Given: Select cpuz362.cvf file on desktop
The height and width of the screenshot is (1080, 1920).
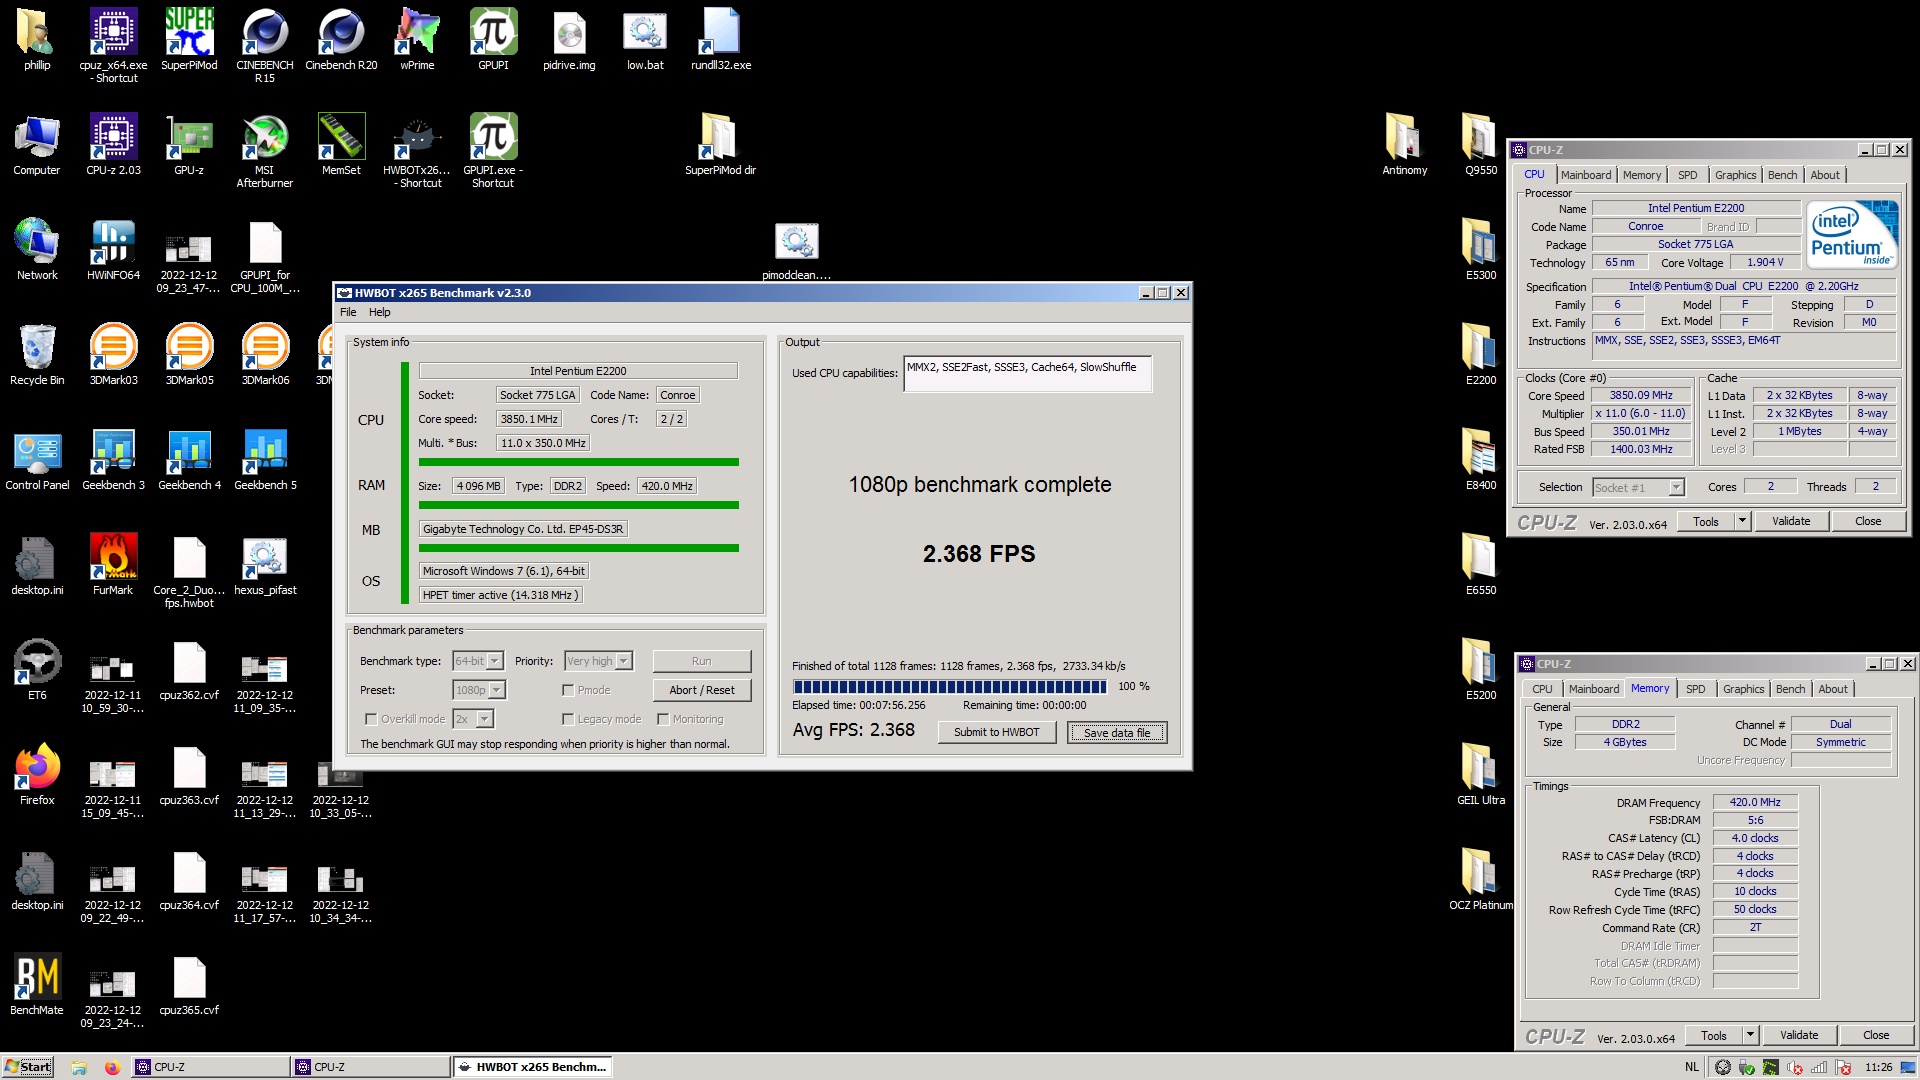Looking at the screenshot, I should (x=189, y=670).
